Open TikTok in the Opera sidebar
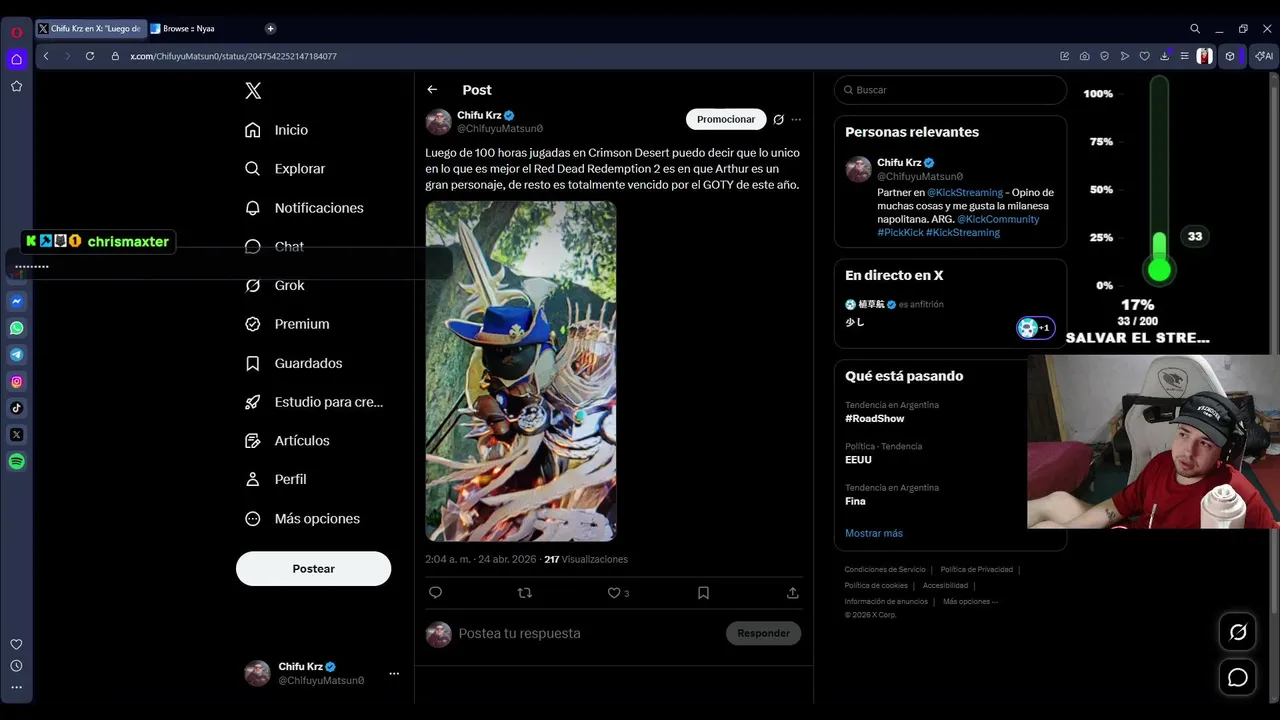Viewport: 1280px width, 720px height. pos(16,408)
